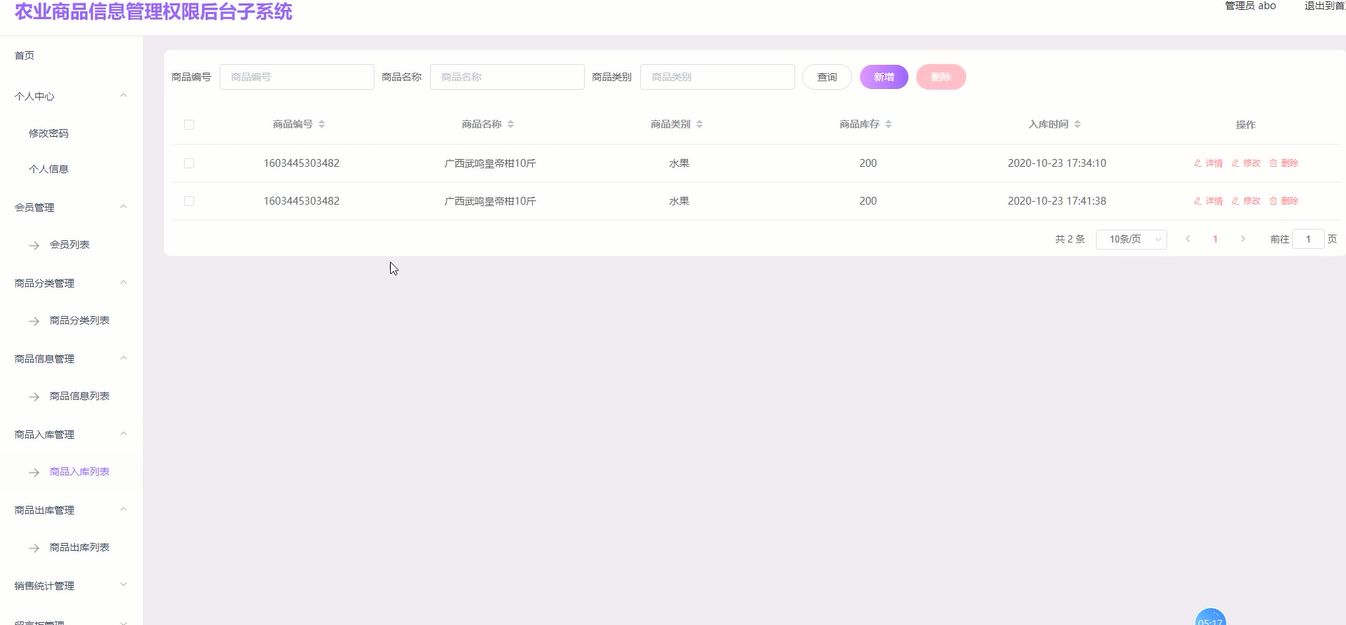Go to previous page arrow in pagination
1346x625 pixels.
click(1187, 239)
